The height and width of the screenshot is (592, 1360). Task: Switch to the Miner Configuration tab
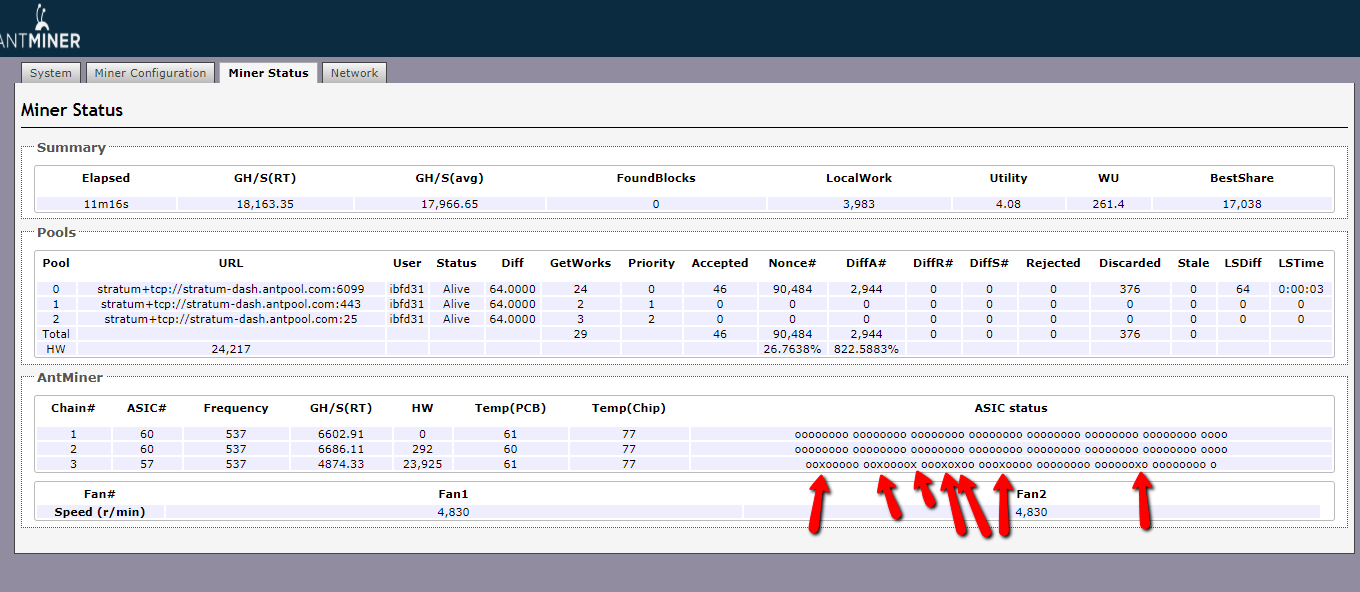[x=150, y=73]
